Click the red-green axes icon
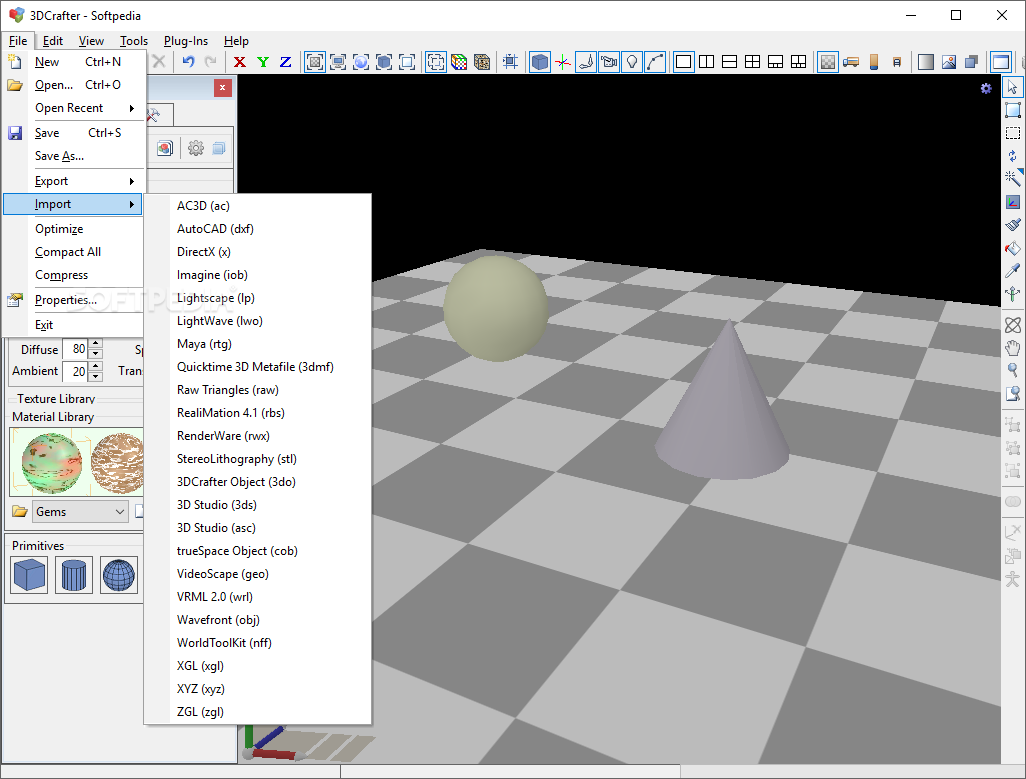This screenshot has width=1026, height=779. (563, 61)
